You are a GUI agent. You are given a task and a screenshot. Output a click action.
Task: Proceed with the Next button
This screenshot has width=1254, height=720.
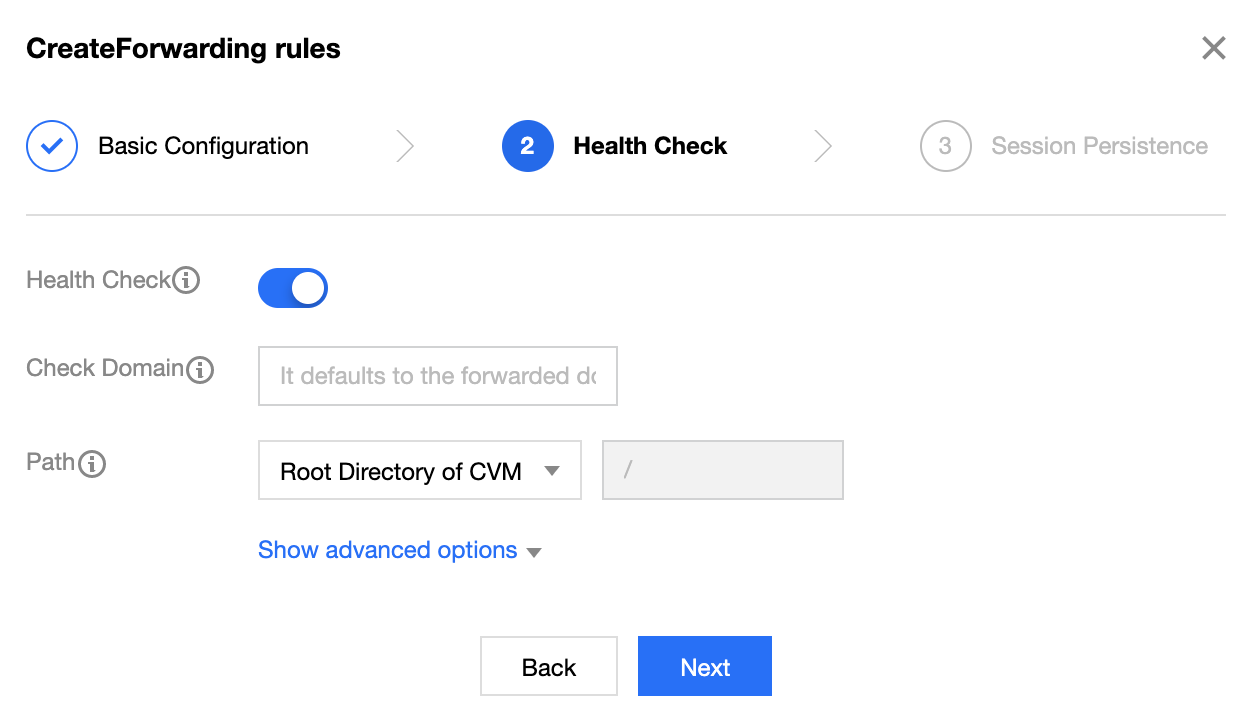coord(704,666)
